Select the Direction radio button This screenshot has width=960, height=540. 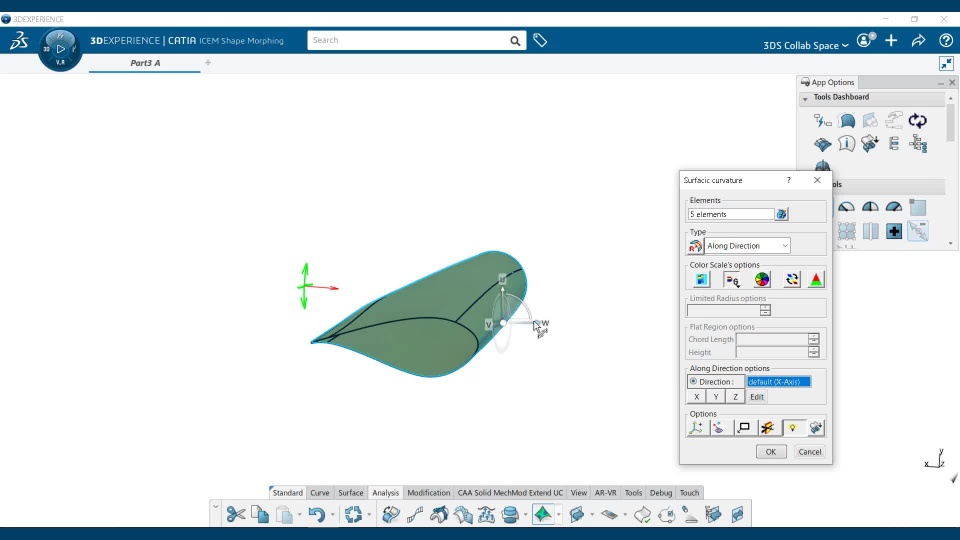click(694, 381)
